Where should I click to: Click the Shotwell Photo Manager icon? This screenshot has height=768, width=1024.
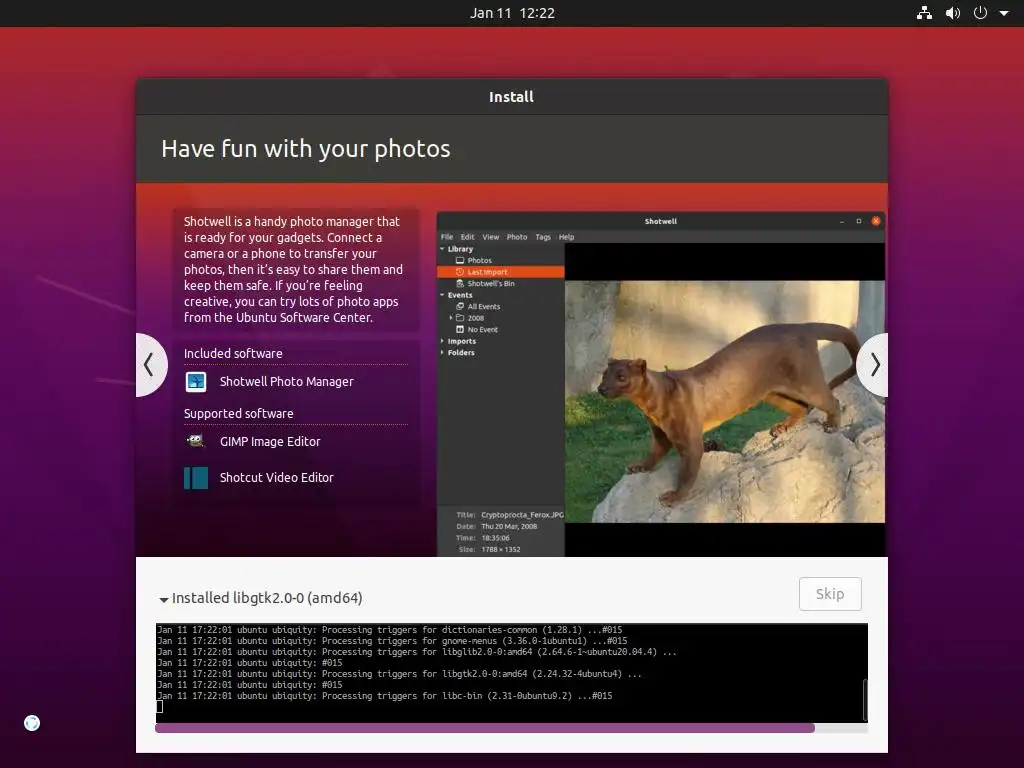[x=196, y=382]
